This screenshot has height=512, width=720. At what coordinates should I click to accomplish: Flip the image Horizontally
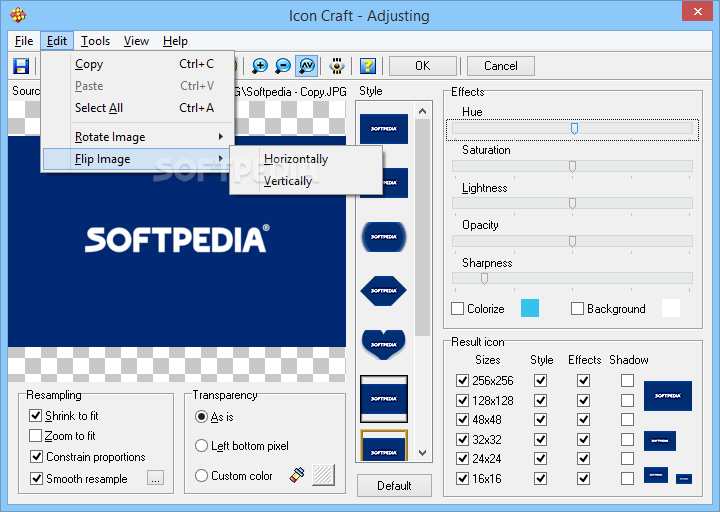(306, 159)
